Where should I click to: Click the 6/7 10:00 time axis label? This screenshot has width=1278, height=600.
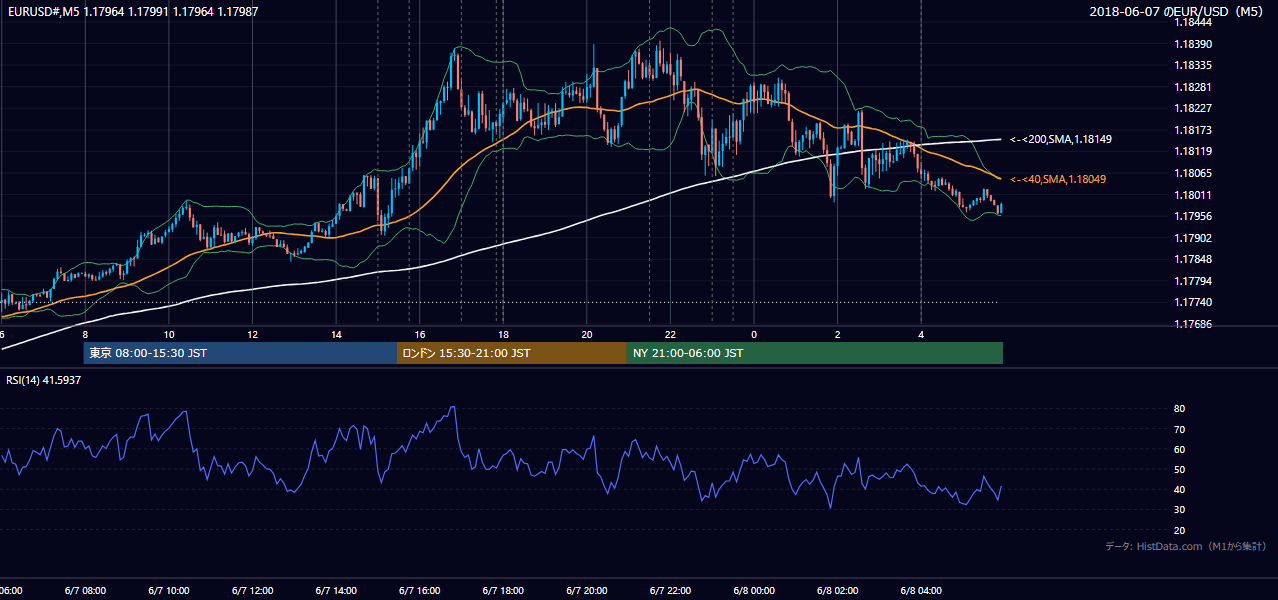168,591
